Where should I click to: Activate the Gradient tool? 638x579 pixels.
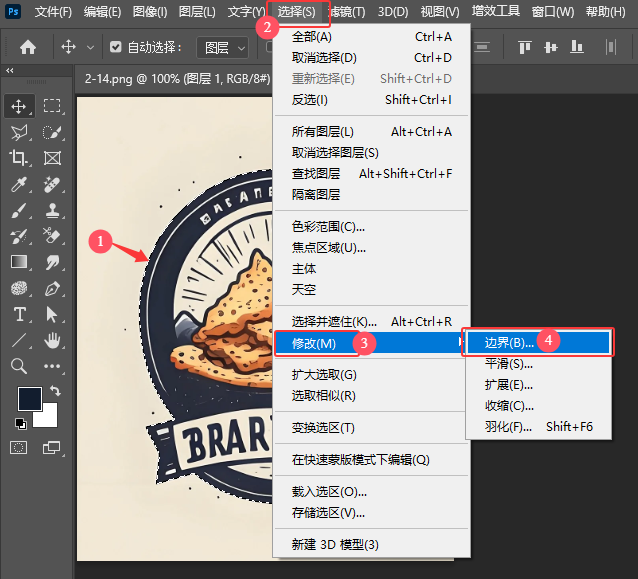tap(19, 262)
